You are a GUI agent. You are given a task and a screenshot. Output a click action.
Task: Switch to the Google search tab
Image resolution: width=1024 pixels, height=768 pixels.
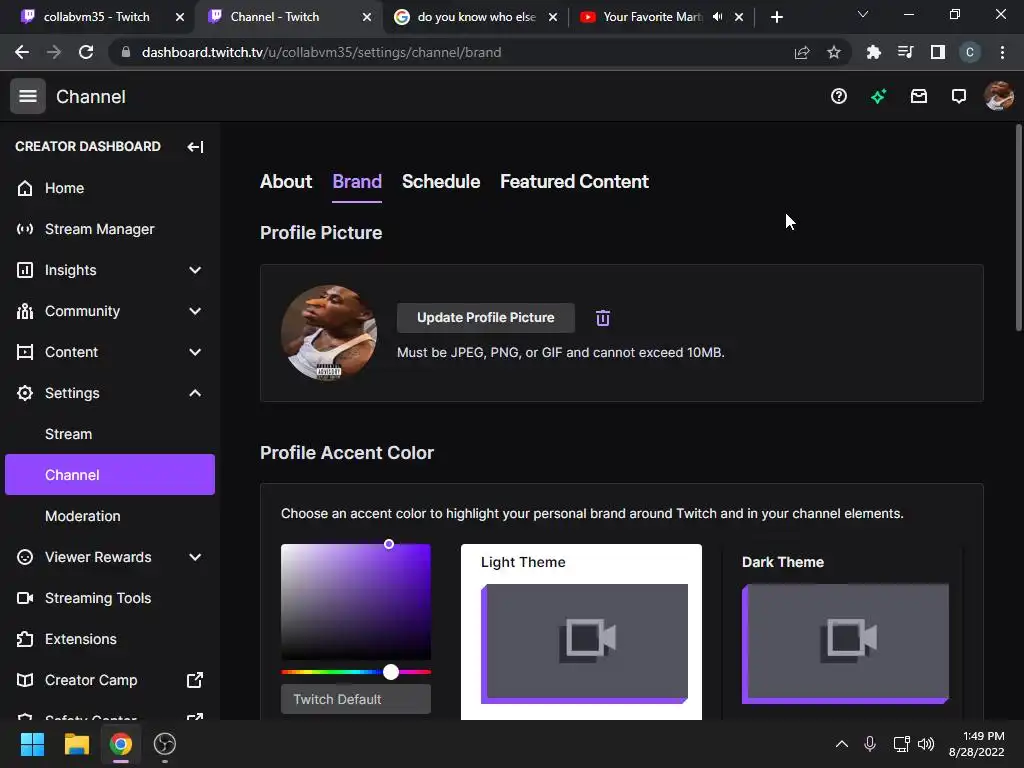click(x=475, y=17)
